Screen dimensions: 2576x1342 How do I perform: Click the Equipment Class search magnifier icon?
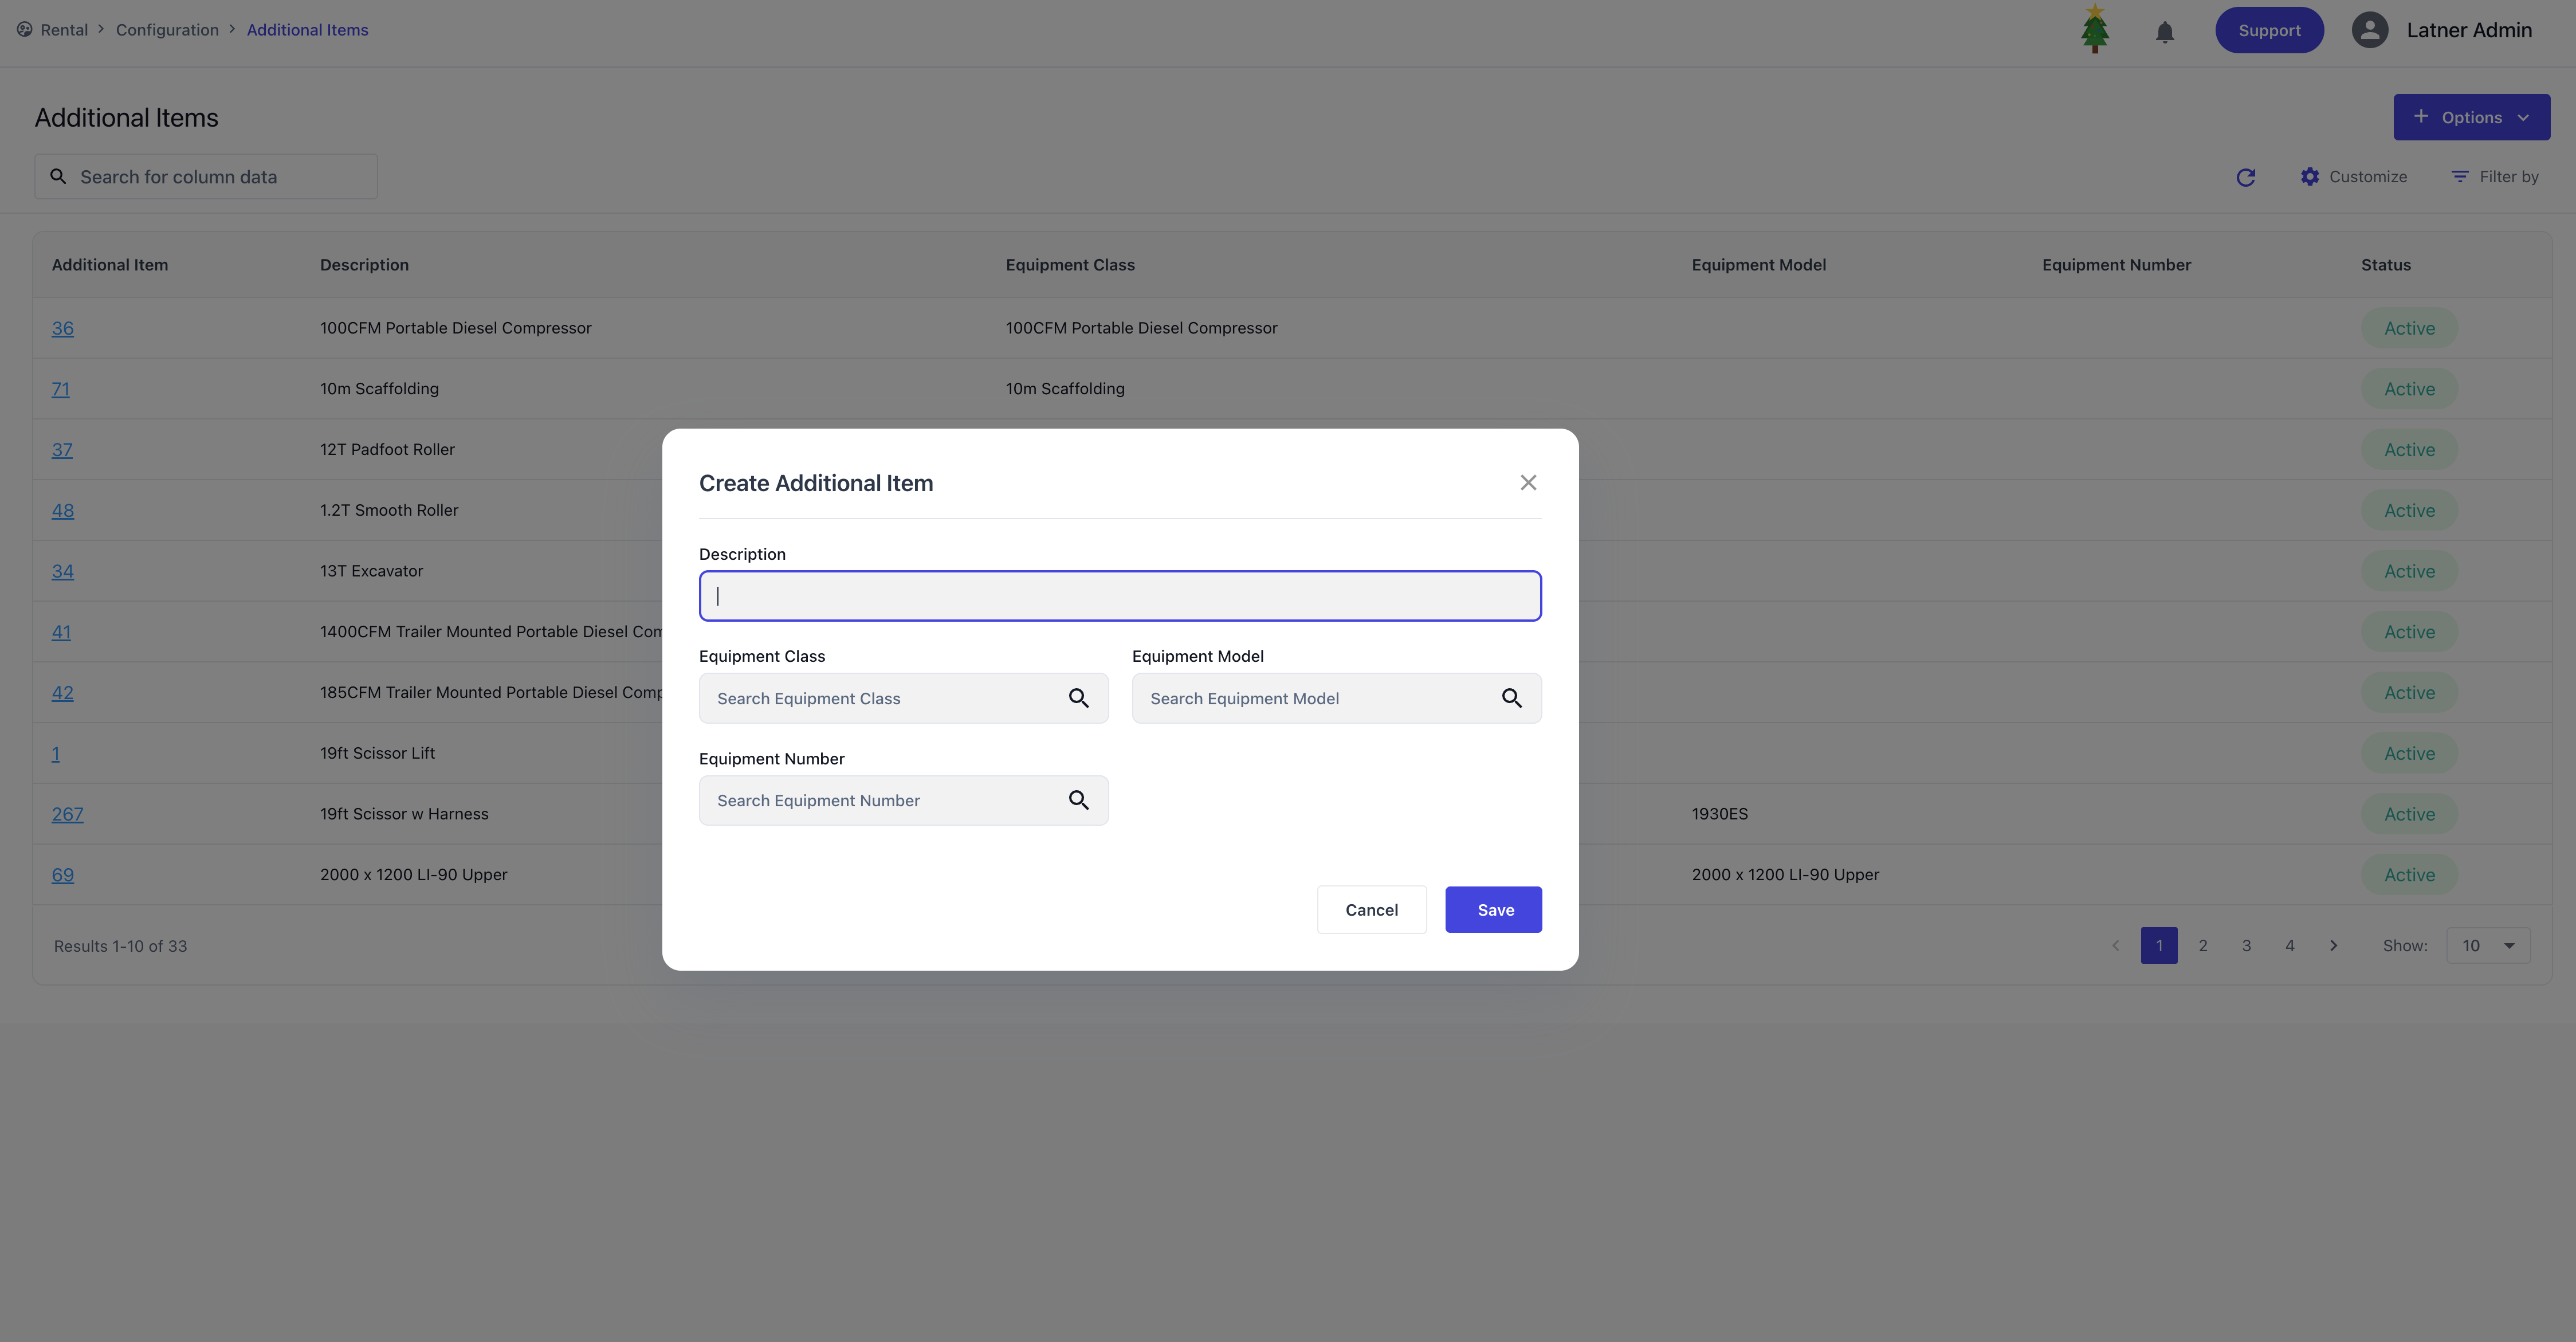click(x=1078, y=698)
